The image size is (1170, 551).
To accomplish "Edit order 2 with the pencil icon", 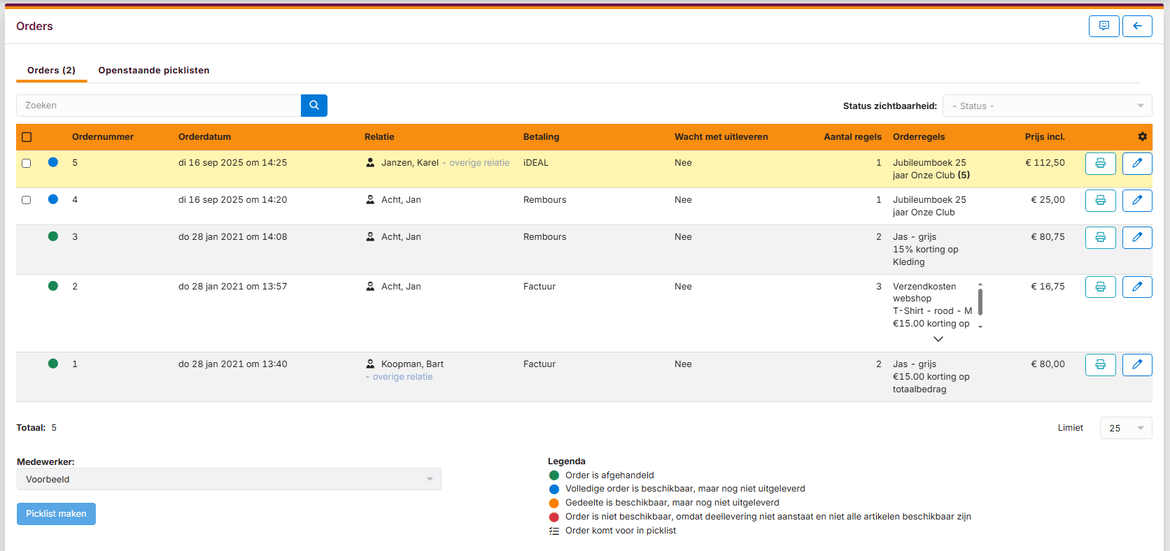I will (1137, 287).
